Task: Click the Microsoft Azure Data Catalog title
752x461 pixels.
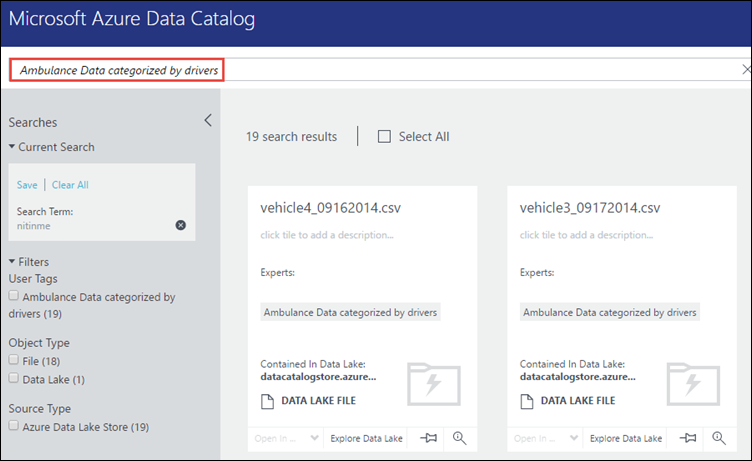Action: click(x=132, y=19)
